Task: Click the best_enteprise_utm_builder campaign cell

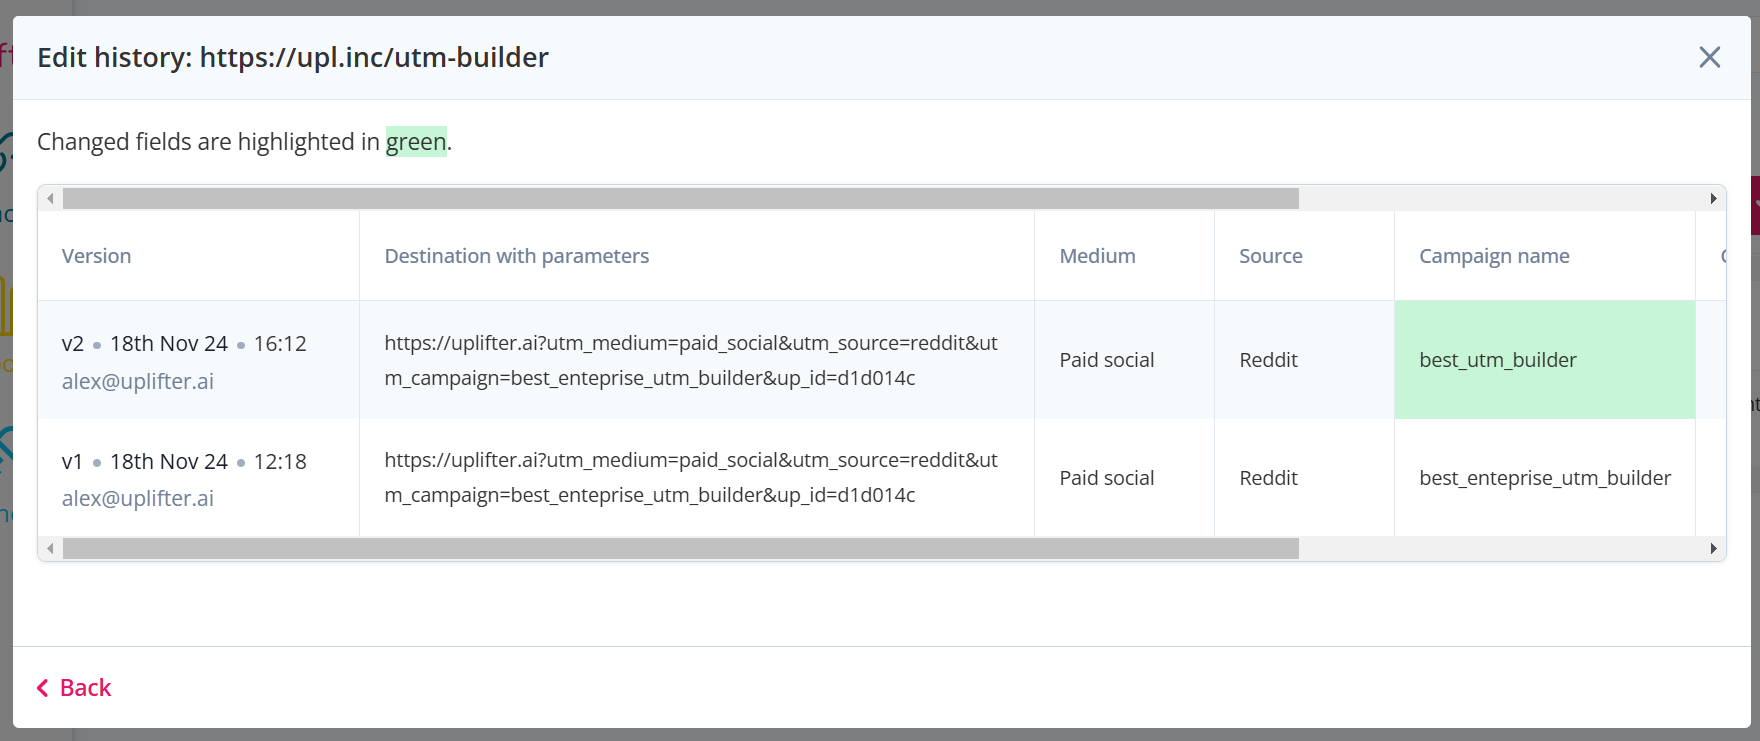Action: (x=1545, y=478)
